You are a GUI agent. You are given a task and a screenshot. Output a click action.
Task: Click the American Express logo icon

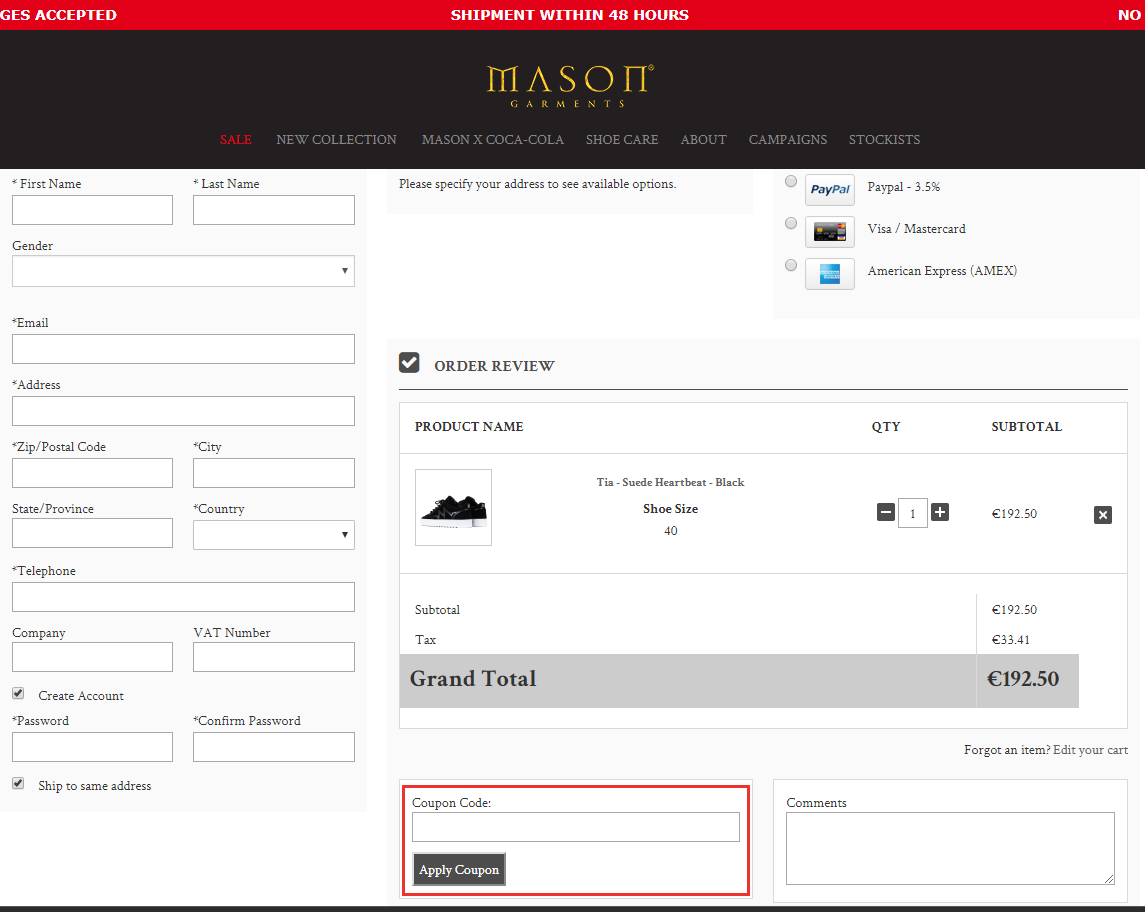point(830,274)
